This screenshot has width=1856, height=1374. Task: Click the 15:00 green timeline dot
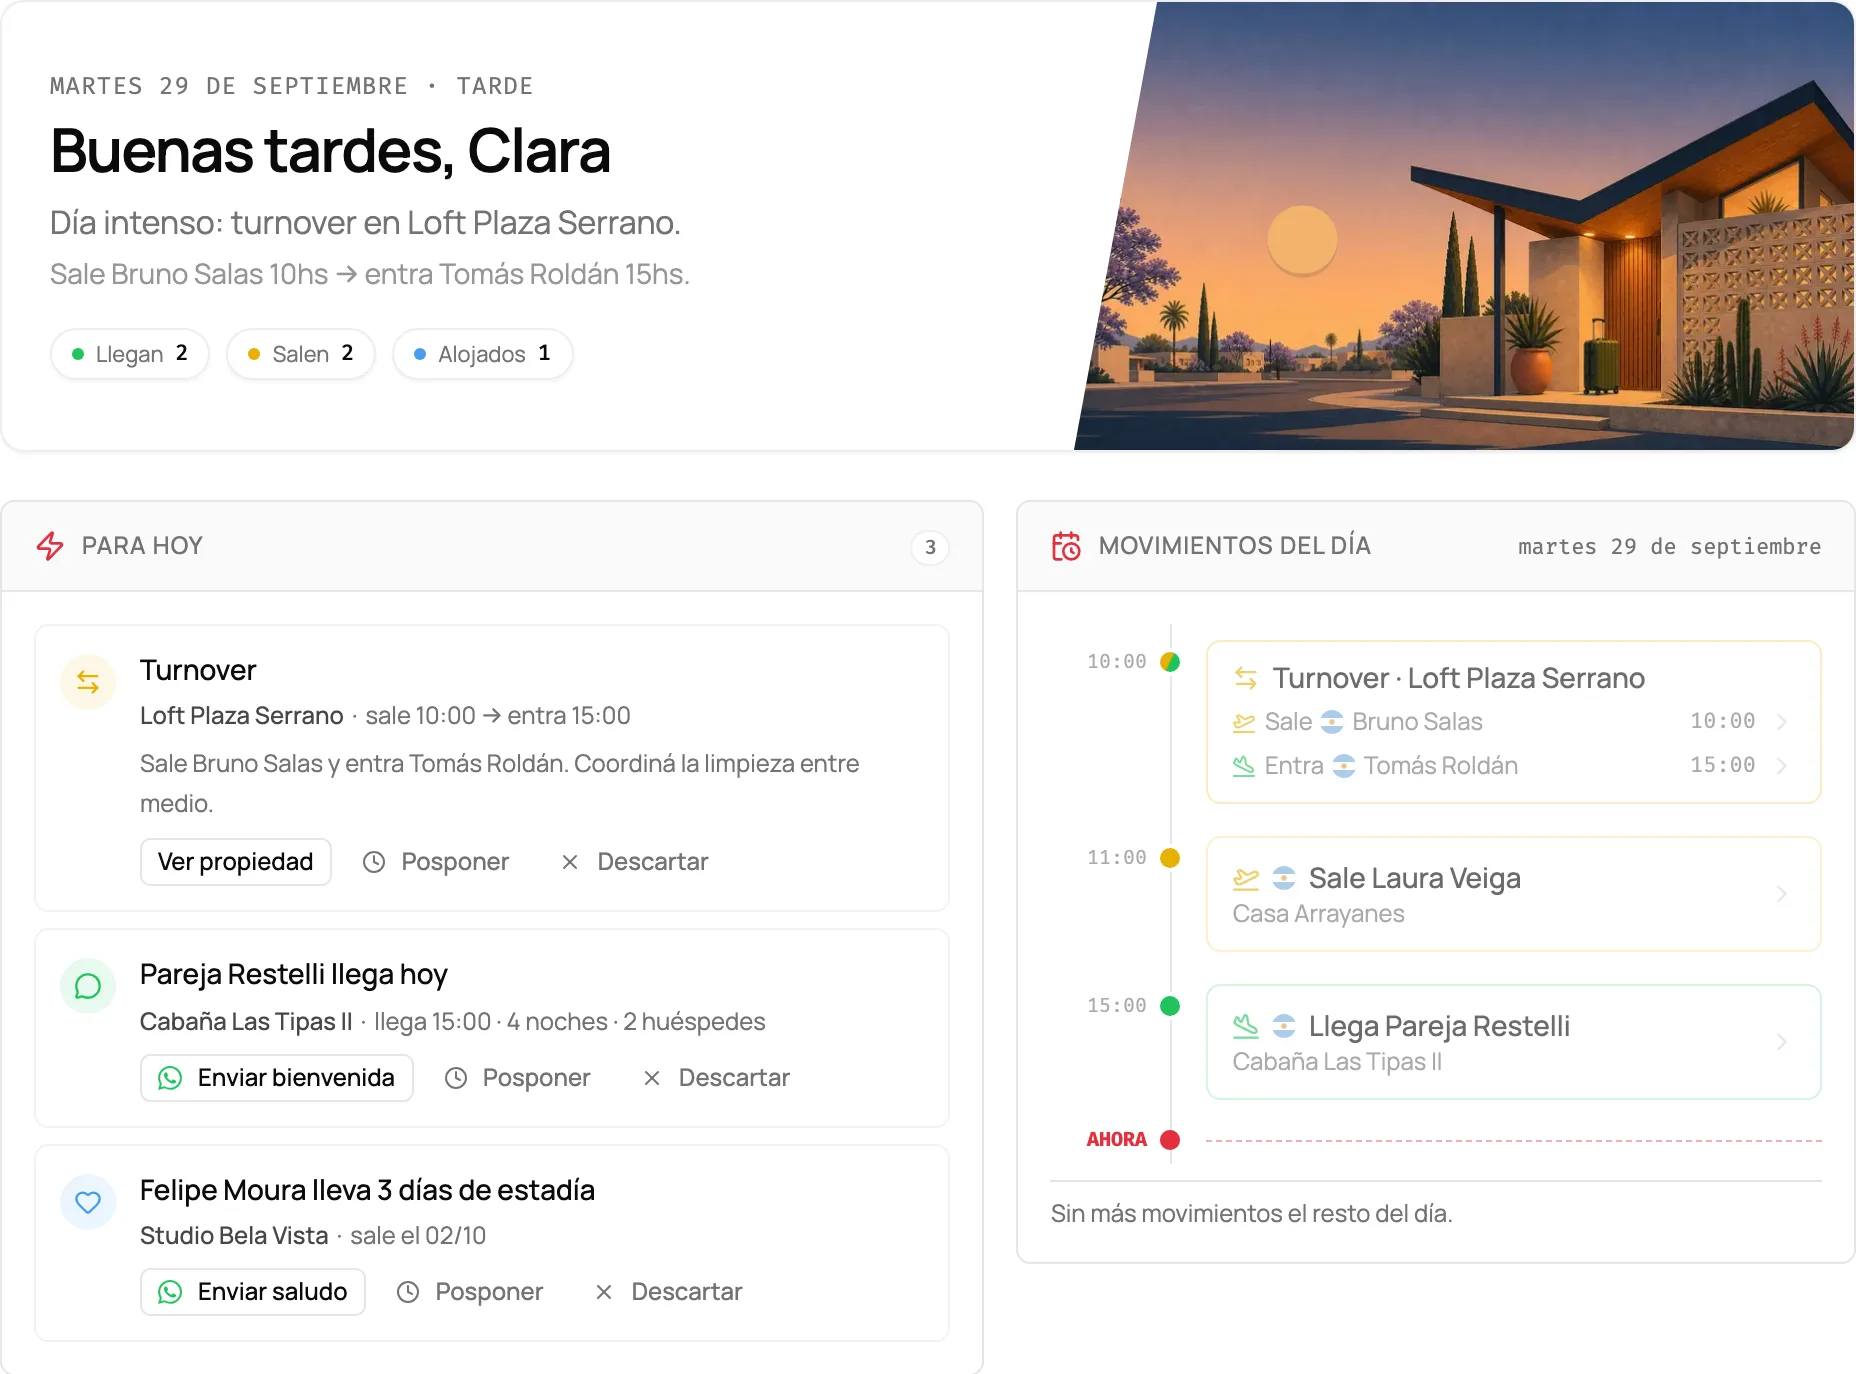pyautogui.click(x=1170, y=1006)
